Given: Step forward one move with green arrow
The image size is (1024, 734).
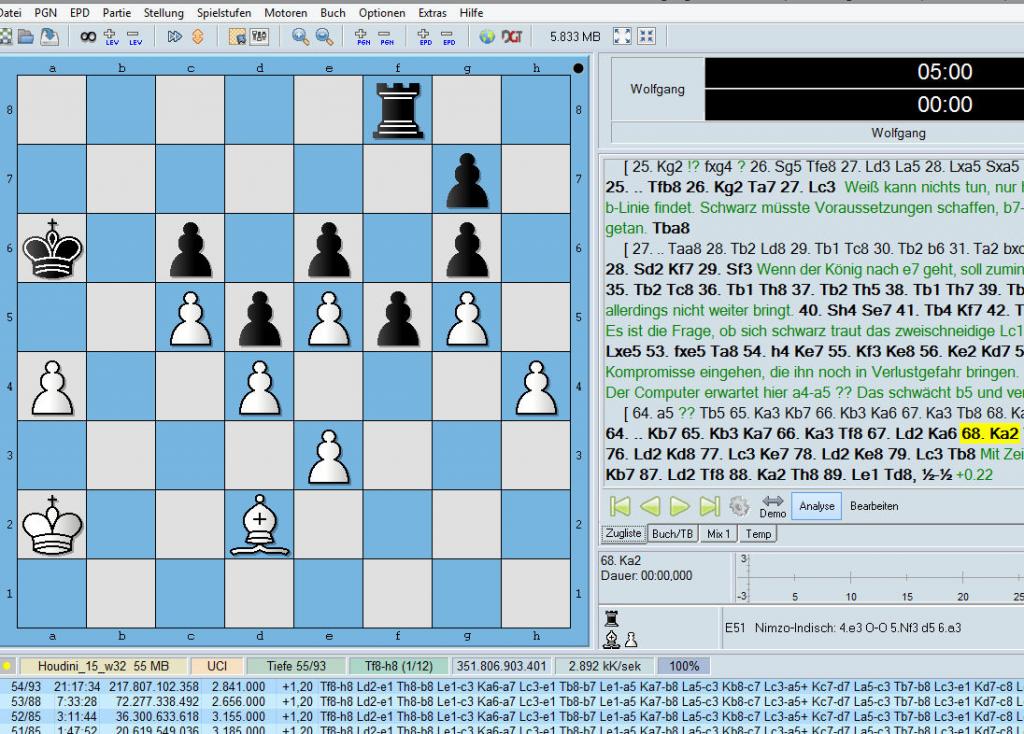Looking at the screenshot, I should point(680,506).
